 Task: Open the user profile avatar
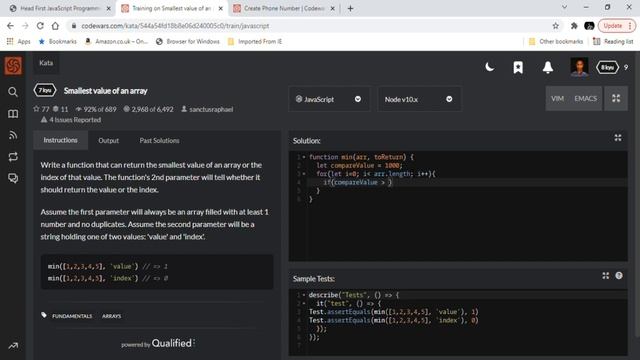579,67
